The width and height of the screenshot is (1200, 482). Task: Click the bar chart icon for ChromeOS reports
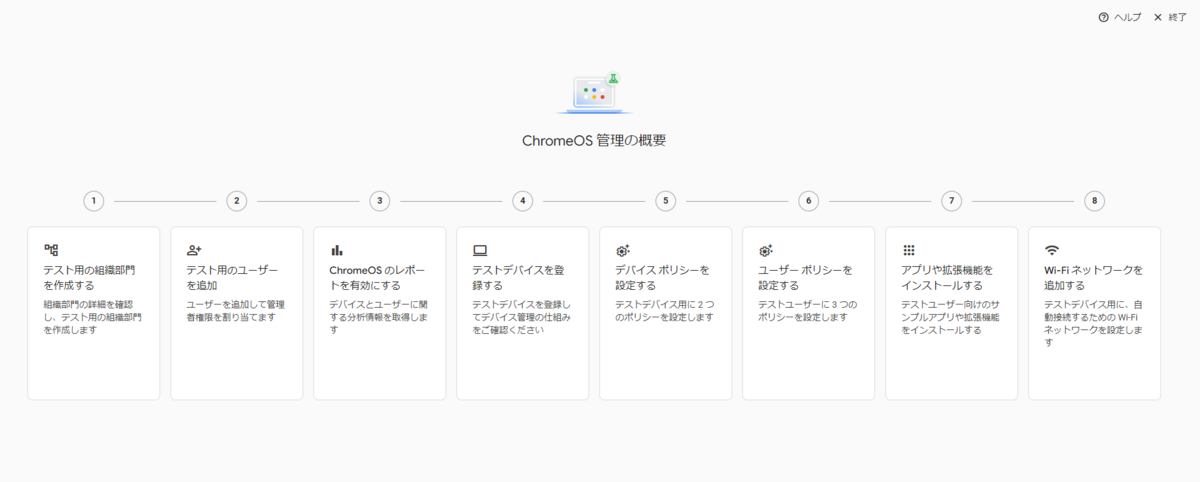point(337,250)
